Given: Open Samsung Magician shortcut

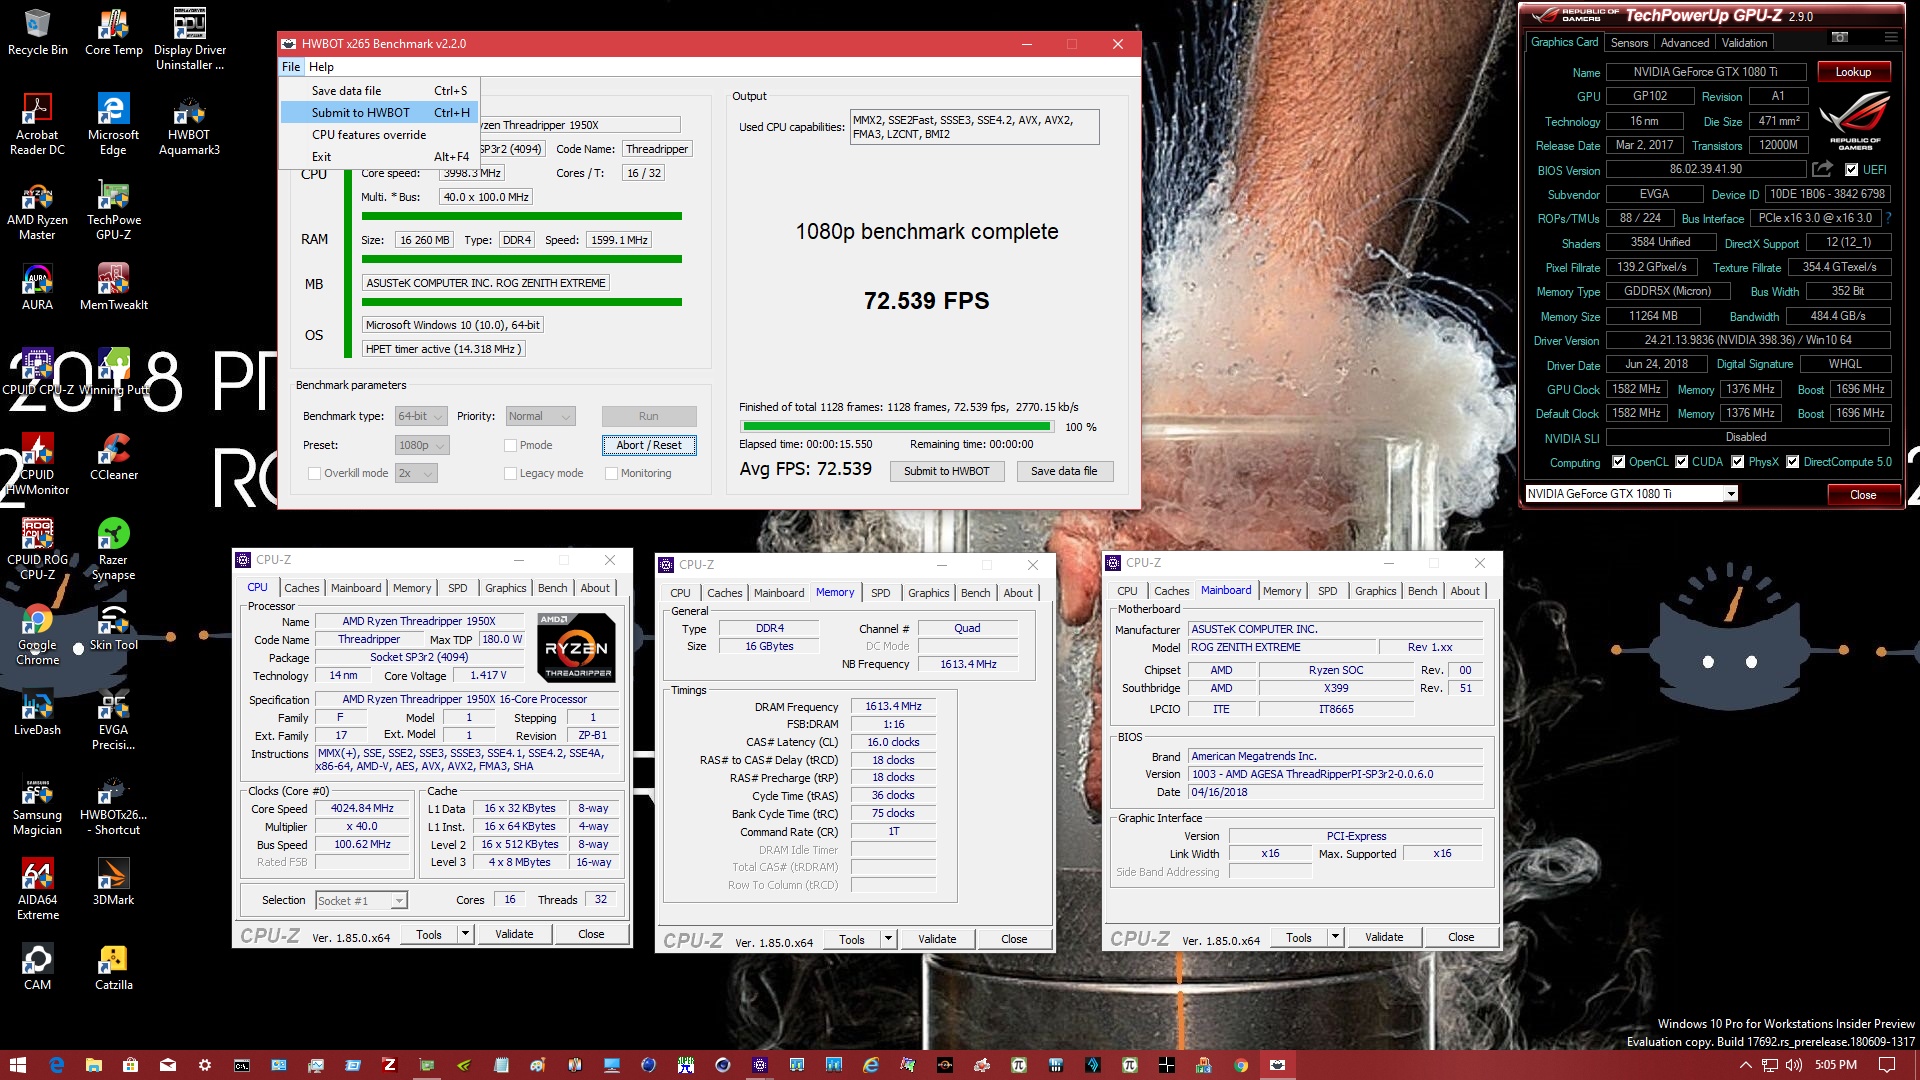Looking at the screenshot, I should coord(37,805).
